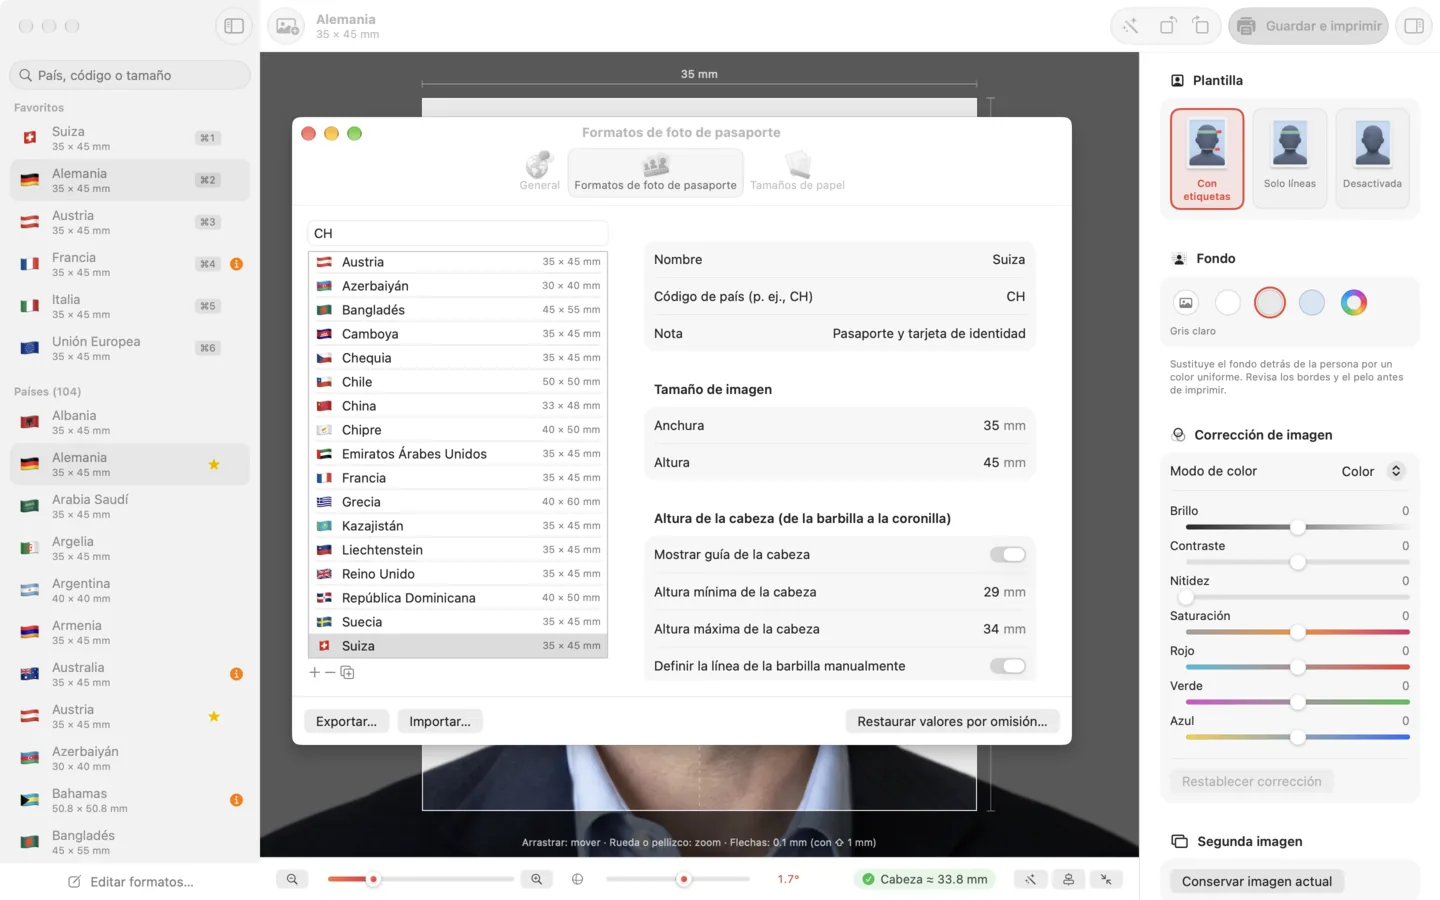This screenshot has height=900, width=1440.
Task: Click the Francia orange info badge
Action: 236,264
